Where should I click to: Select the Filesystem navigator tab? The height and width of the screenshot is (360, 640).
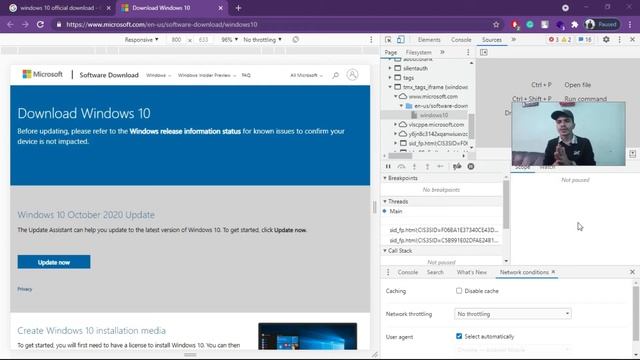pos(418,52)
